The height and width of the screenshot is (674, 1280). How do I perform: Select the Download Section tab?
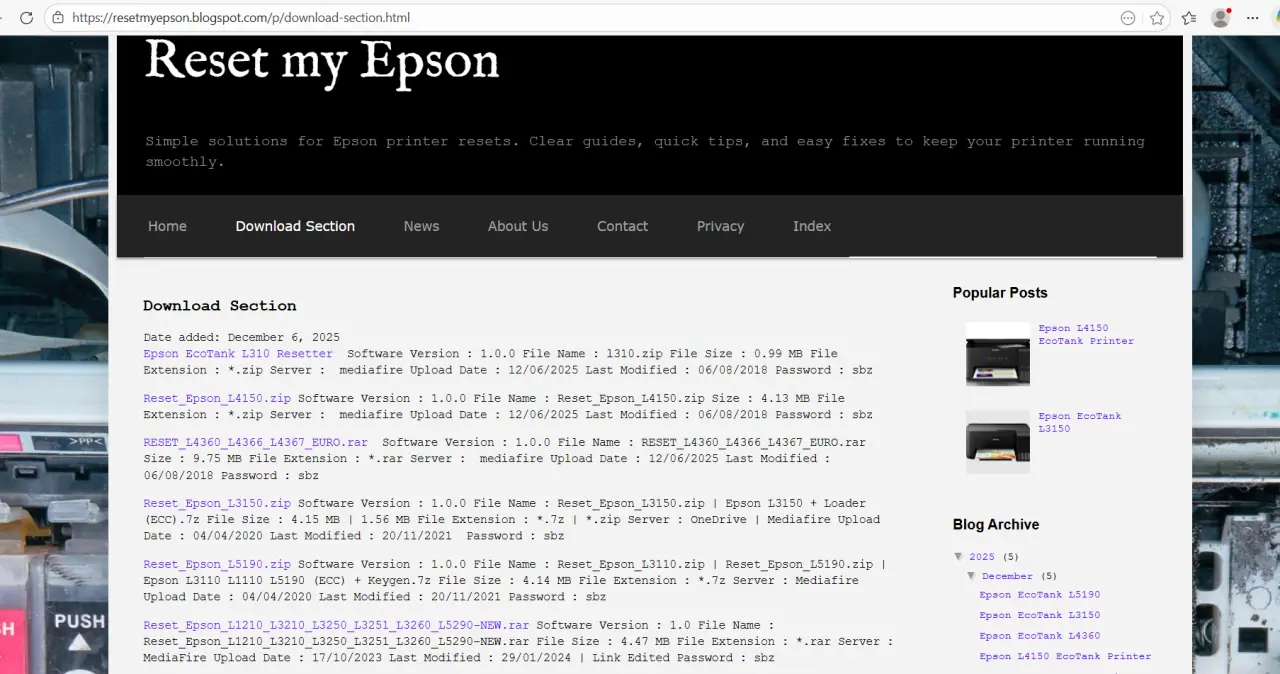295,226
